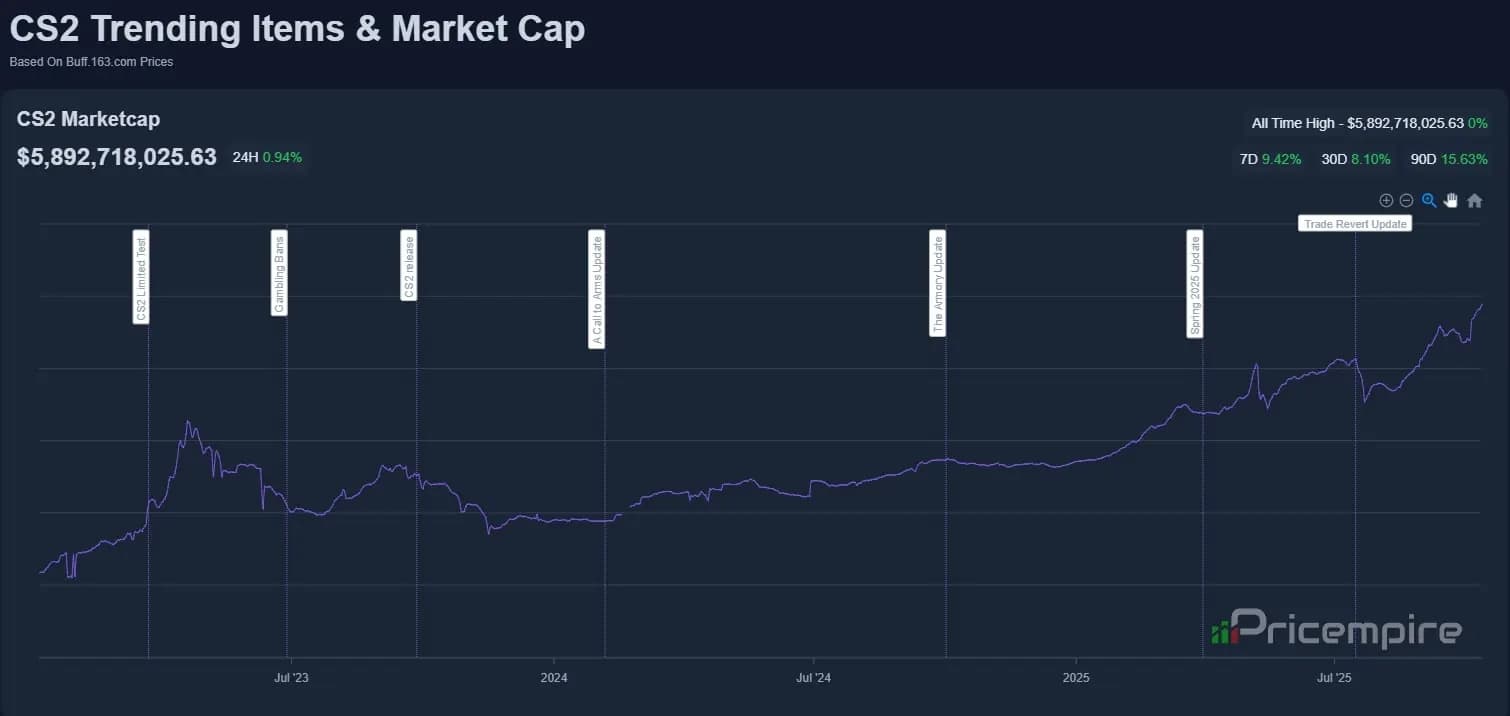Viewport: 1510px width, 716px height.
Task: Click the CS2 Marketcap panel title
Action: pyautogui.click(x=88, y=119)
